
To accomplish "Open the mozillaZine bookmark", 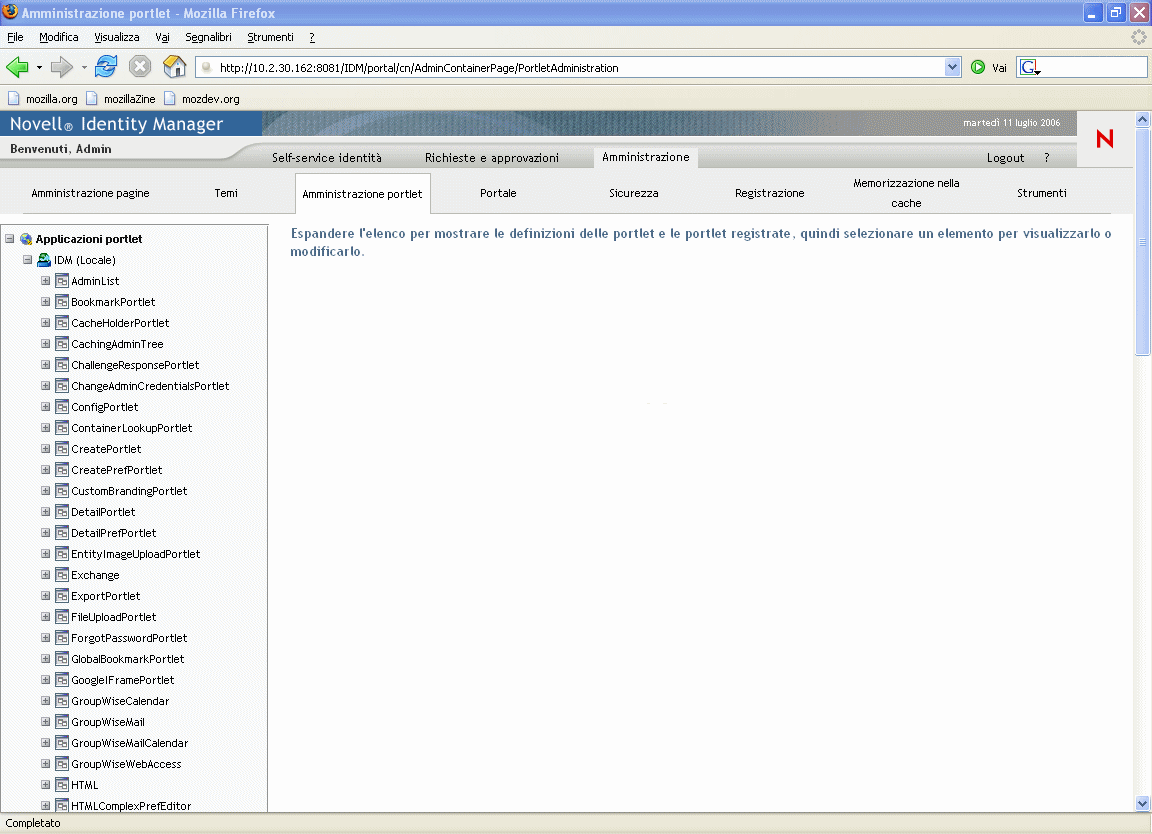I will [121, 98].
